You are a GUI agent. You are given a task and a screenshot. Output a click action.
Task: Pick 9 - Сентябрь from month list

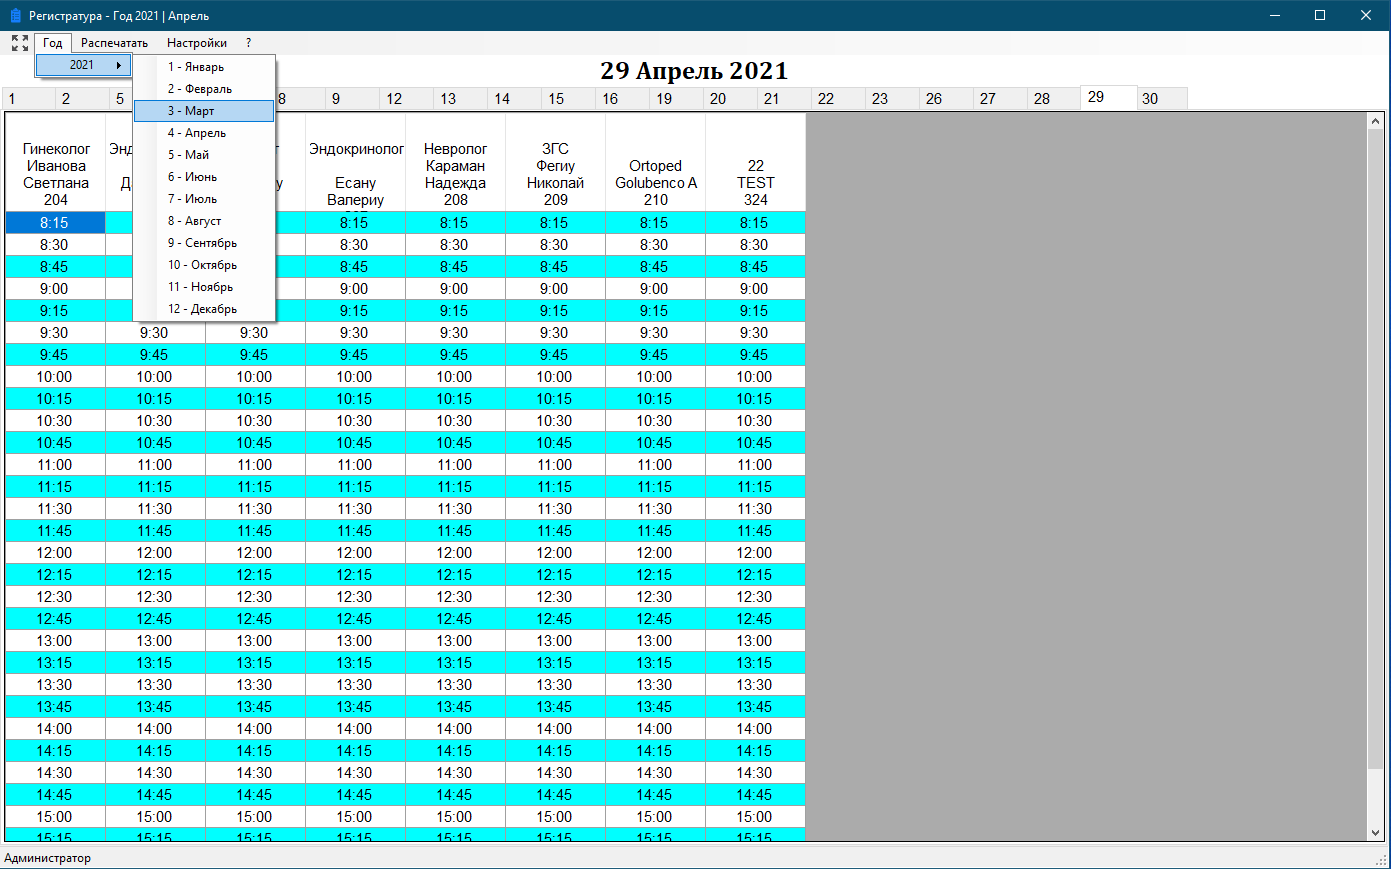(204, 243)
